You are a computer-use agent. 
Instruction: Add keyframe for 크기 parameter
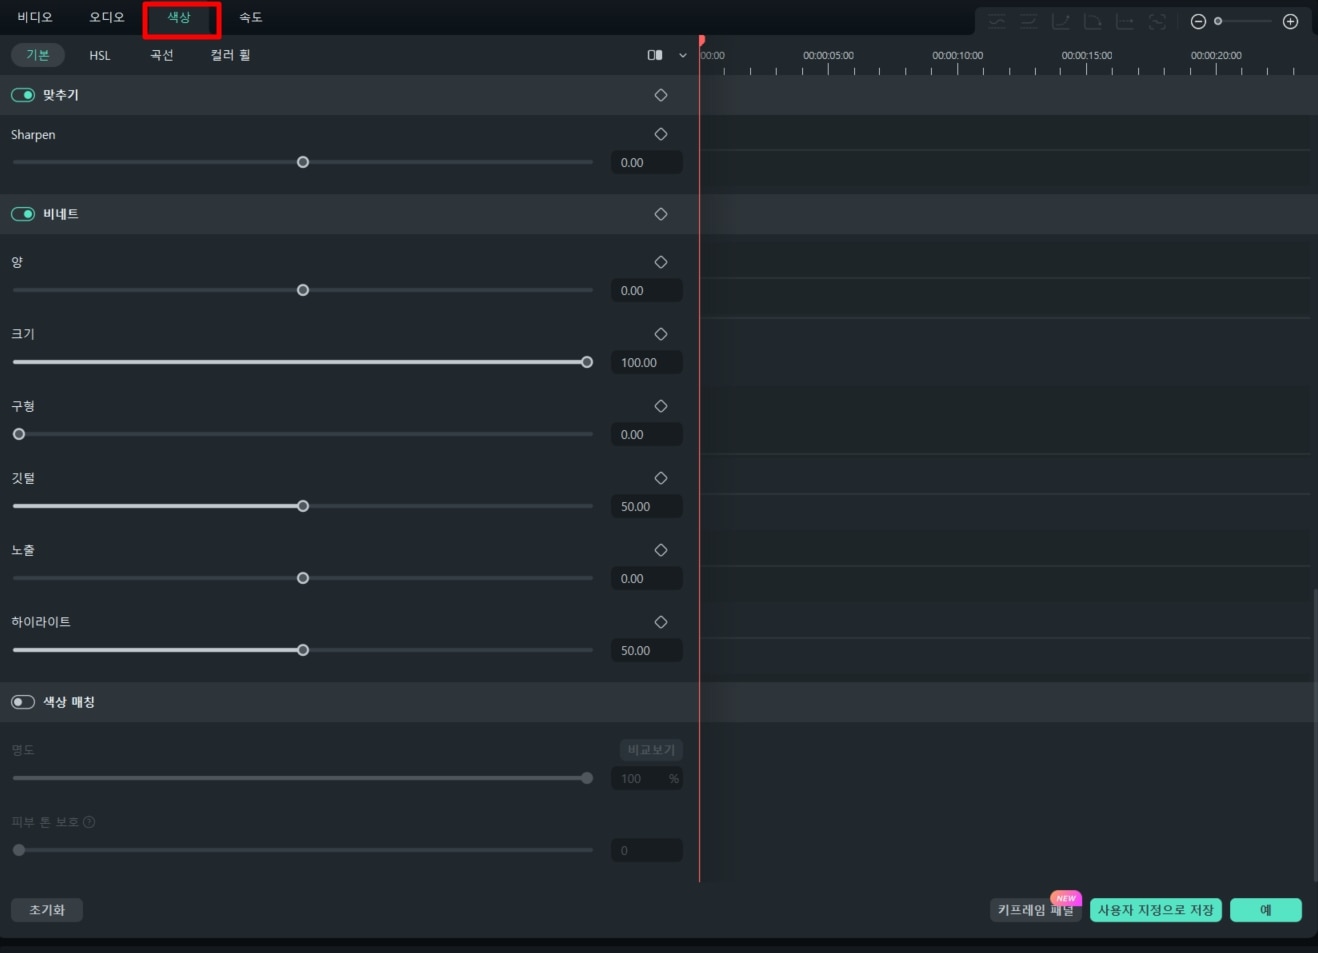[661, 334]
